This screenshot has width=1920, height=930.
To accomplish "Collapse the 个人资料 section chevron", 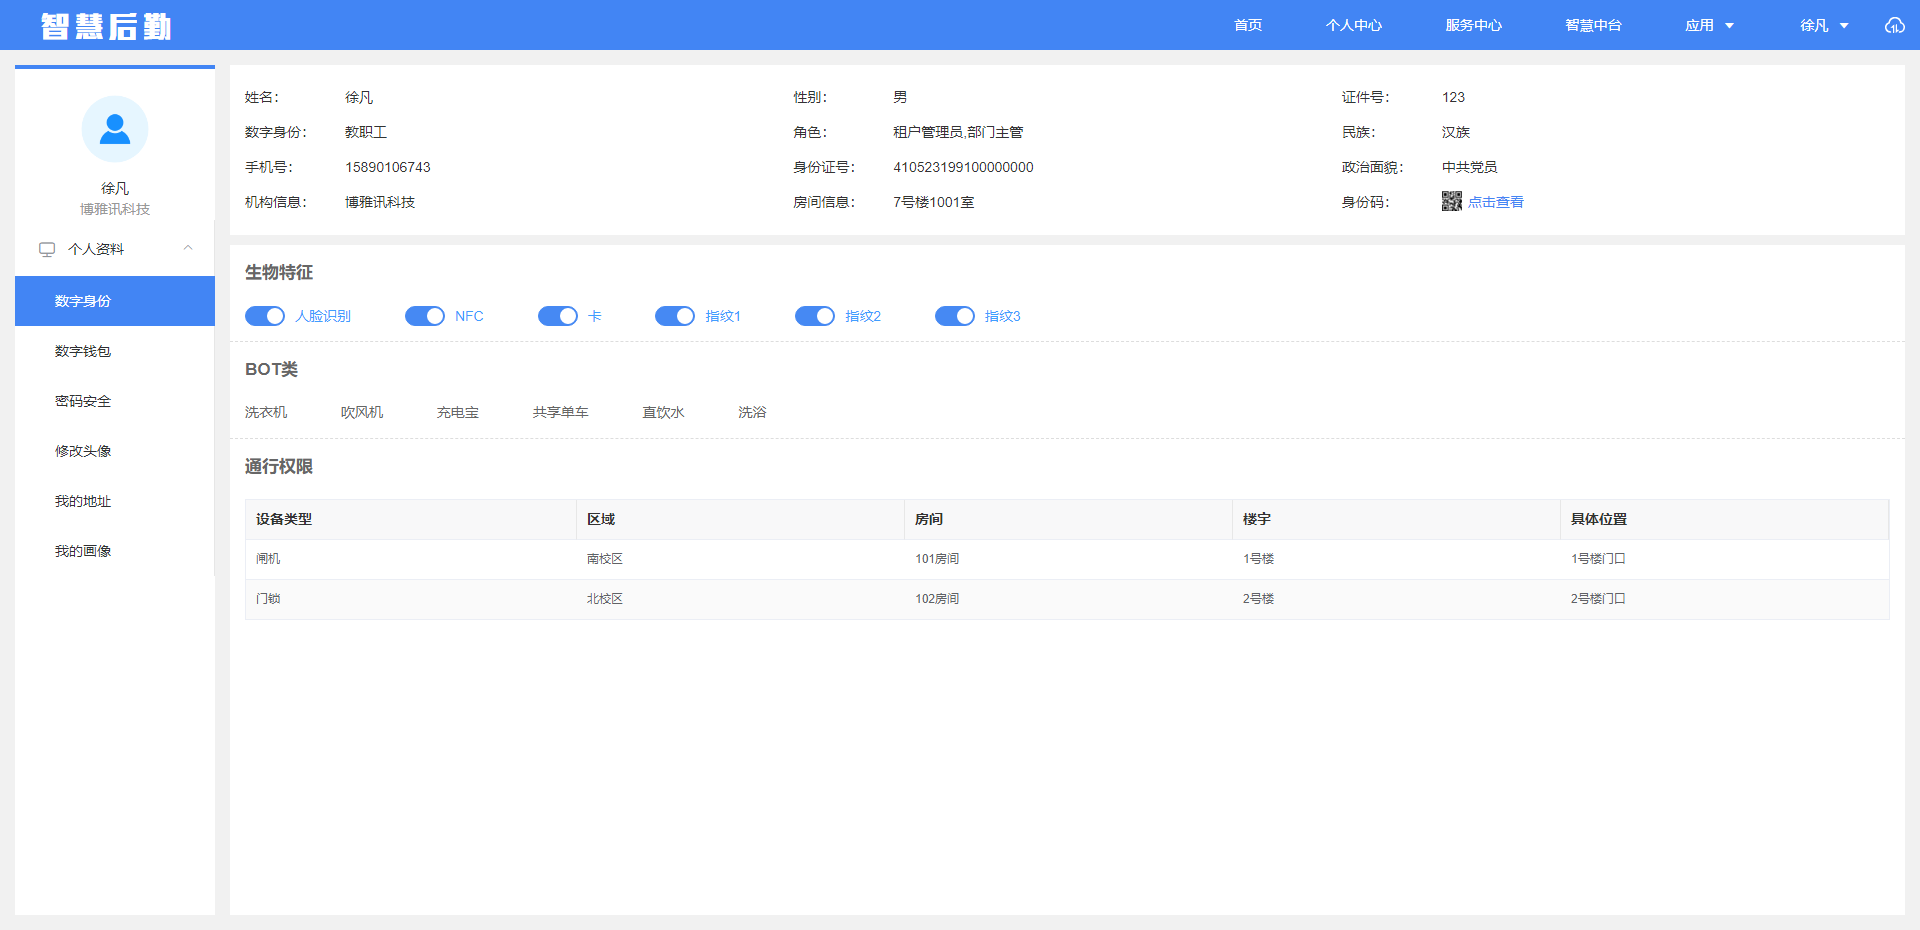I will pos(188,248).
